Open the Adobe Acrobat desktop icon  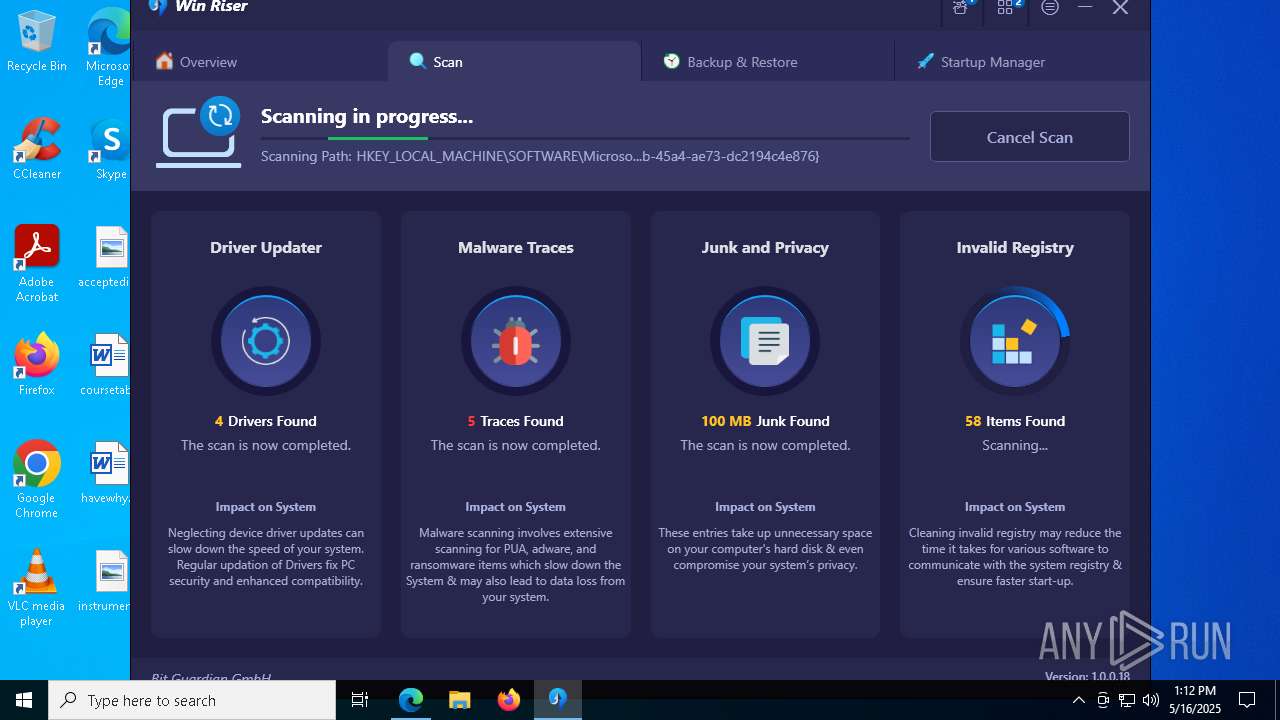36,265
